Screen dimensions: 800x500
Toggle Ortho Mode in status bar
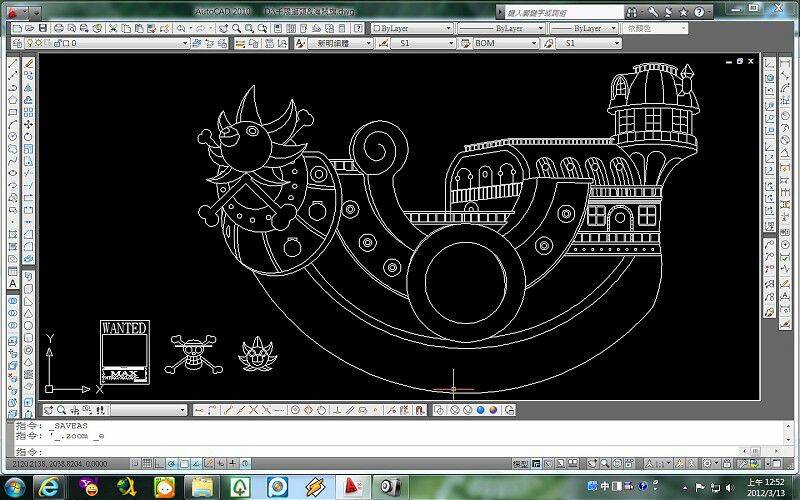159,464
